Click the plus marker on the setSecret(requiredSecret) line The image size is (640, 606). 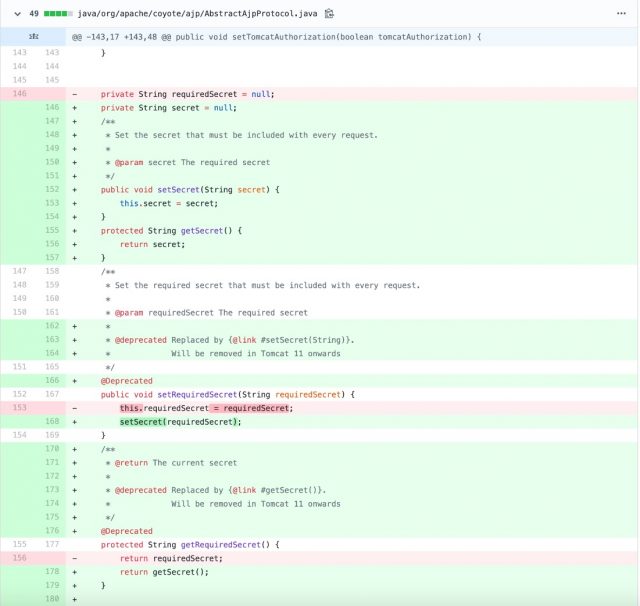pos(74,422)
